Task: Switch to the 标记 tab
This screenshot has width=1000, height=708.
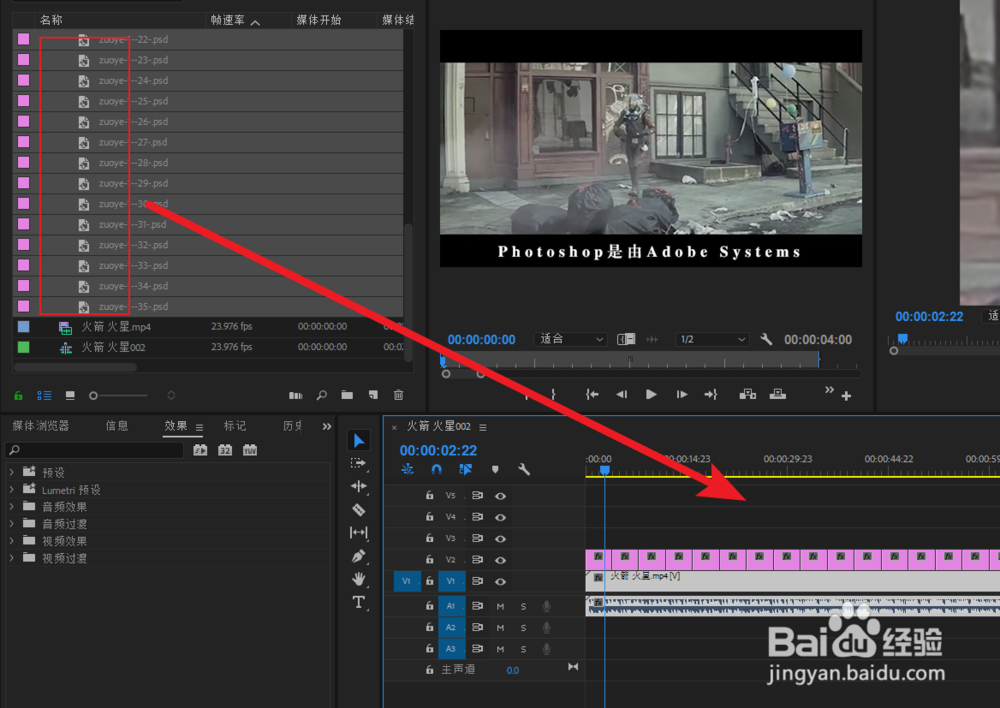Action: click(235, 425)
